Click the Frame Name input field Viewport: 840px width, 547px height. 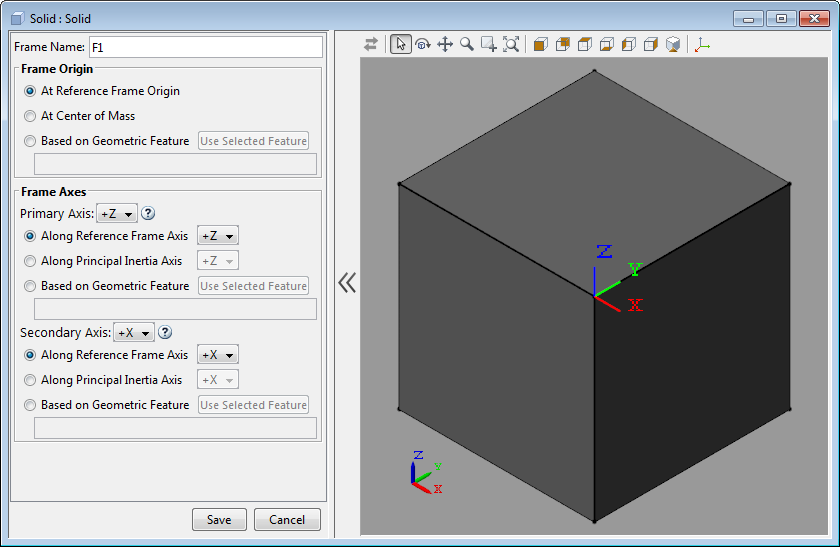[206, 47]
